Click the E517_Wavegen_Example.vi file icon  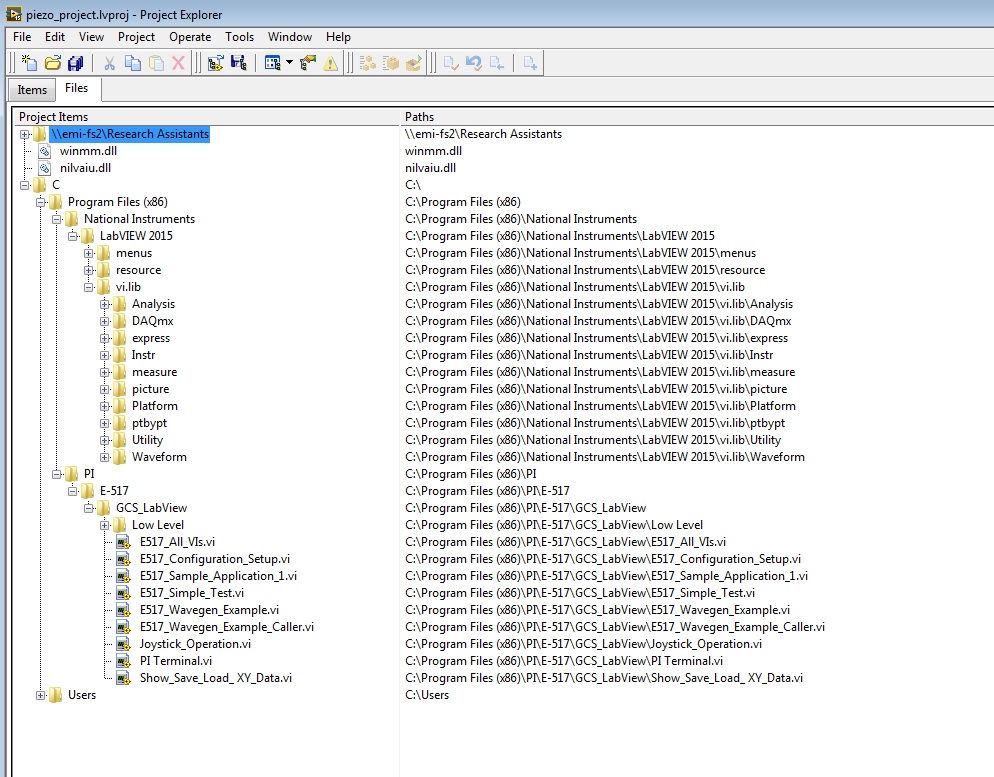coord(123,610)
